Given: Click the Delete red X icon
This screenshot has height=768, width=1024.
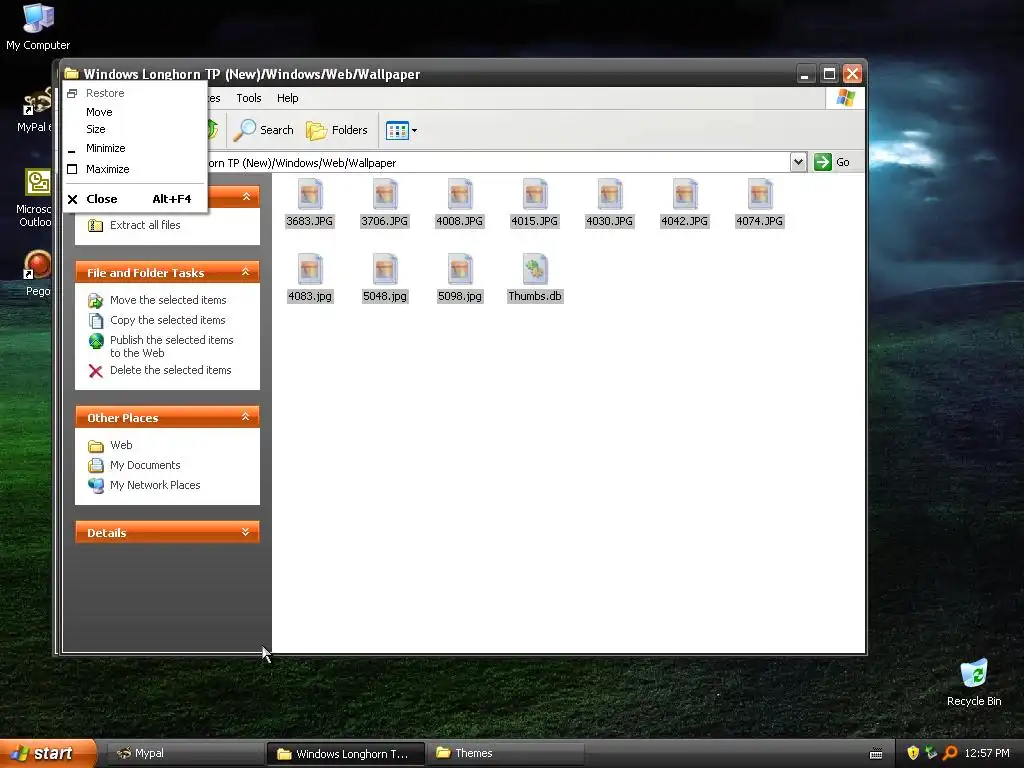Looking at the screenshot, I should (95, 371).
